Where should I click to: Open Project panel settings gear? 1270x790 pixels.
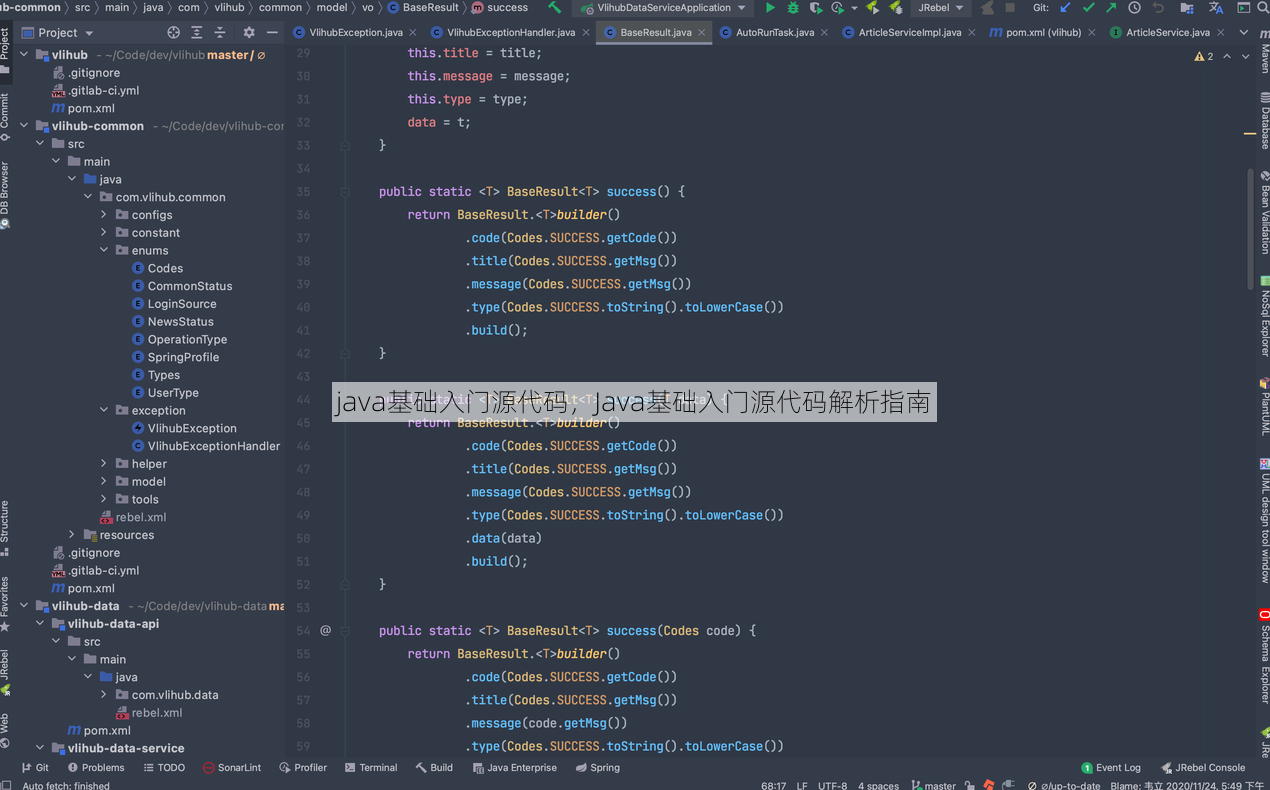point(249,33)
